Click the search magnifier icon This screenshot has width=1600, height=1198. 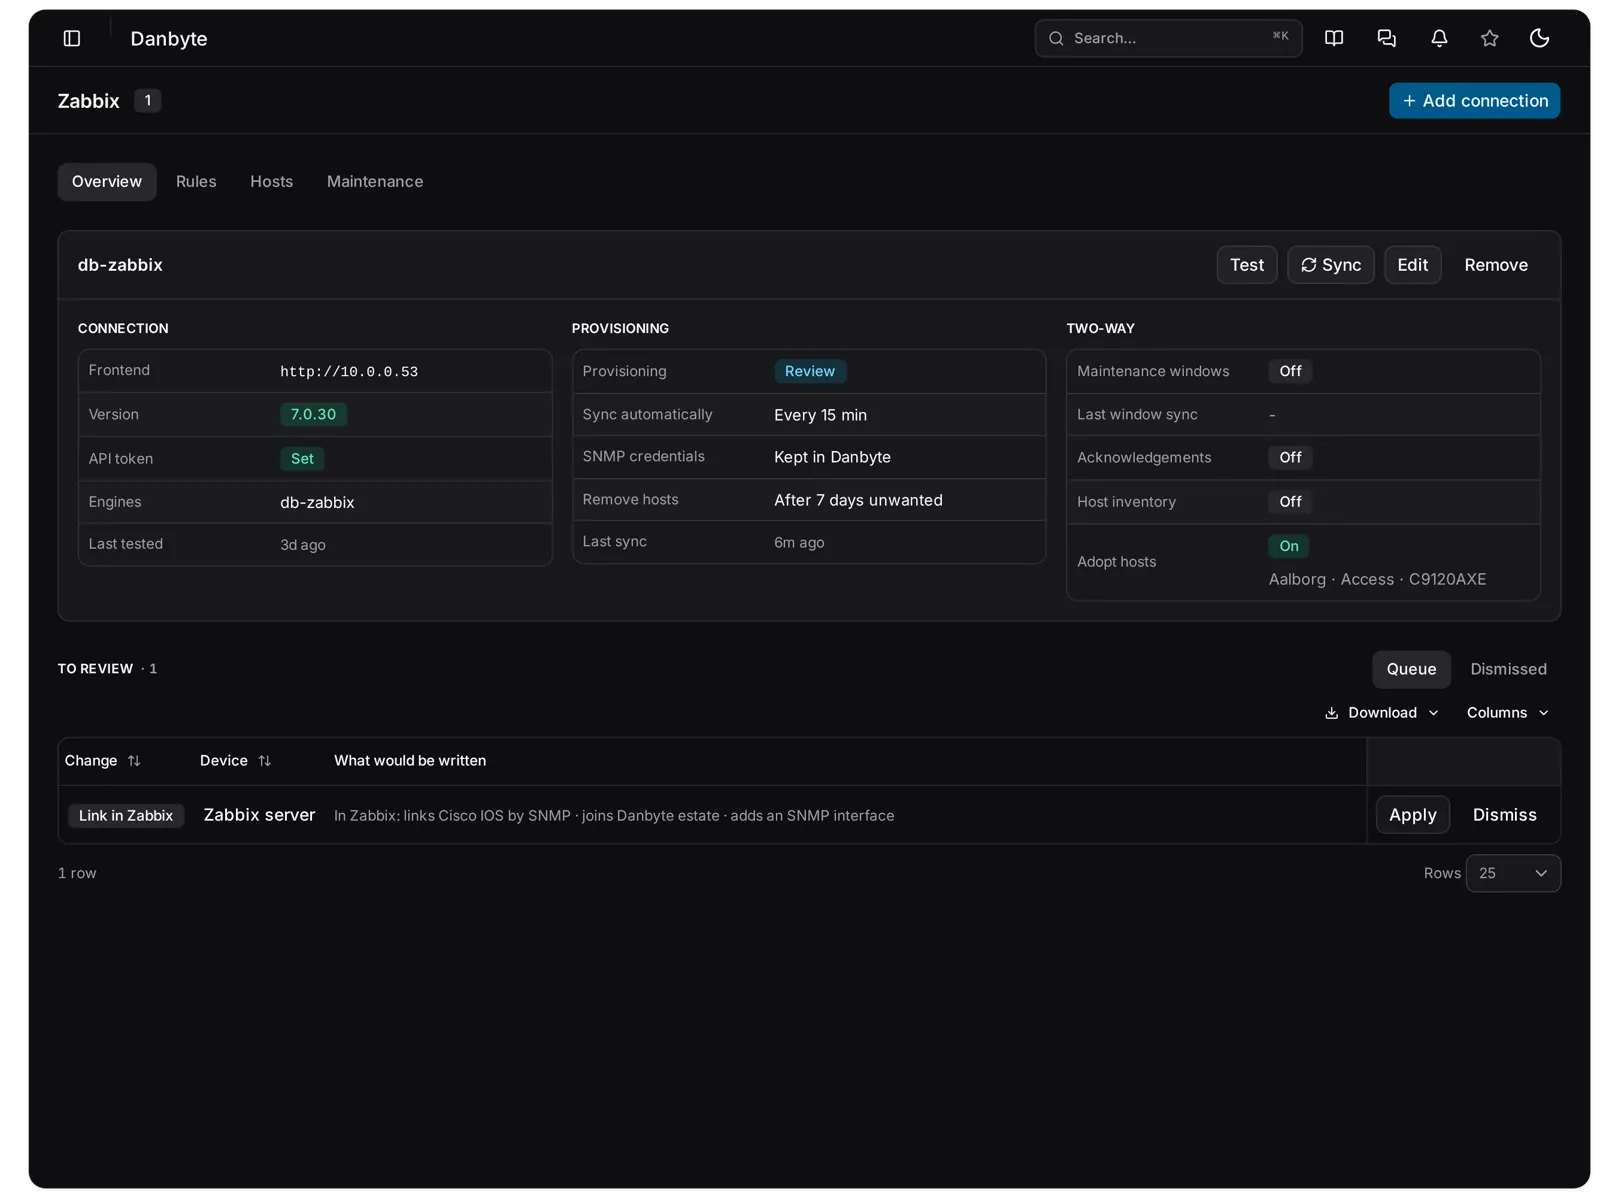click(1056, 38)
